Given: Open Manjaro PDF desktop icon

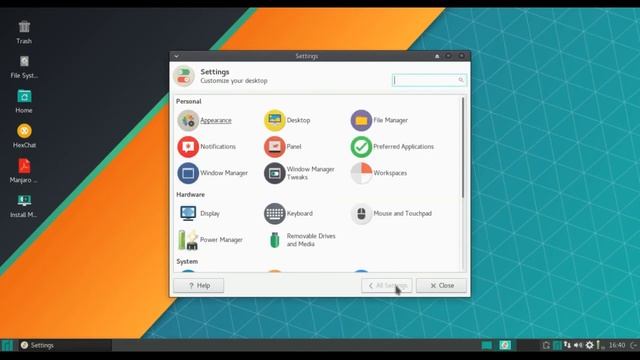Looking at the screenshot, I should (24, 171).
